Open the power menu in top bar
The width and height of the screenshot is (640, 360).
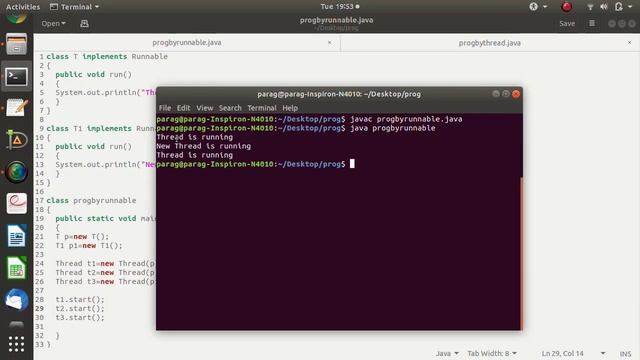click(x=624, y=7)
